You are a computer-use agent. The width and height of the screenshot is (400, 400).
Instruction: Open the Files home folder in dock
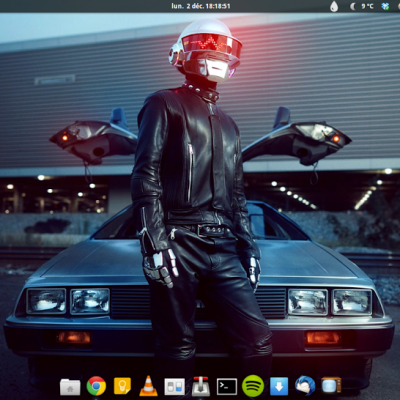pos(70,387)
